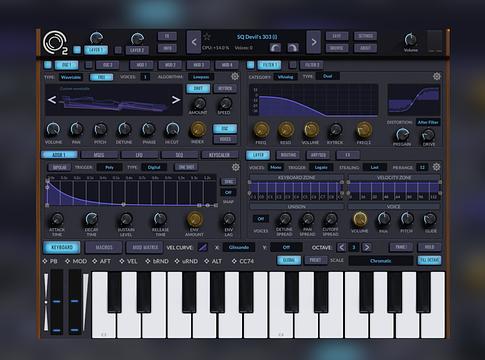This screenshot has height=360, width=485.
Task: Click the FILL OCTAVE button
Action: tap(429, 260)
